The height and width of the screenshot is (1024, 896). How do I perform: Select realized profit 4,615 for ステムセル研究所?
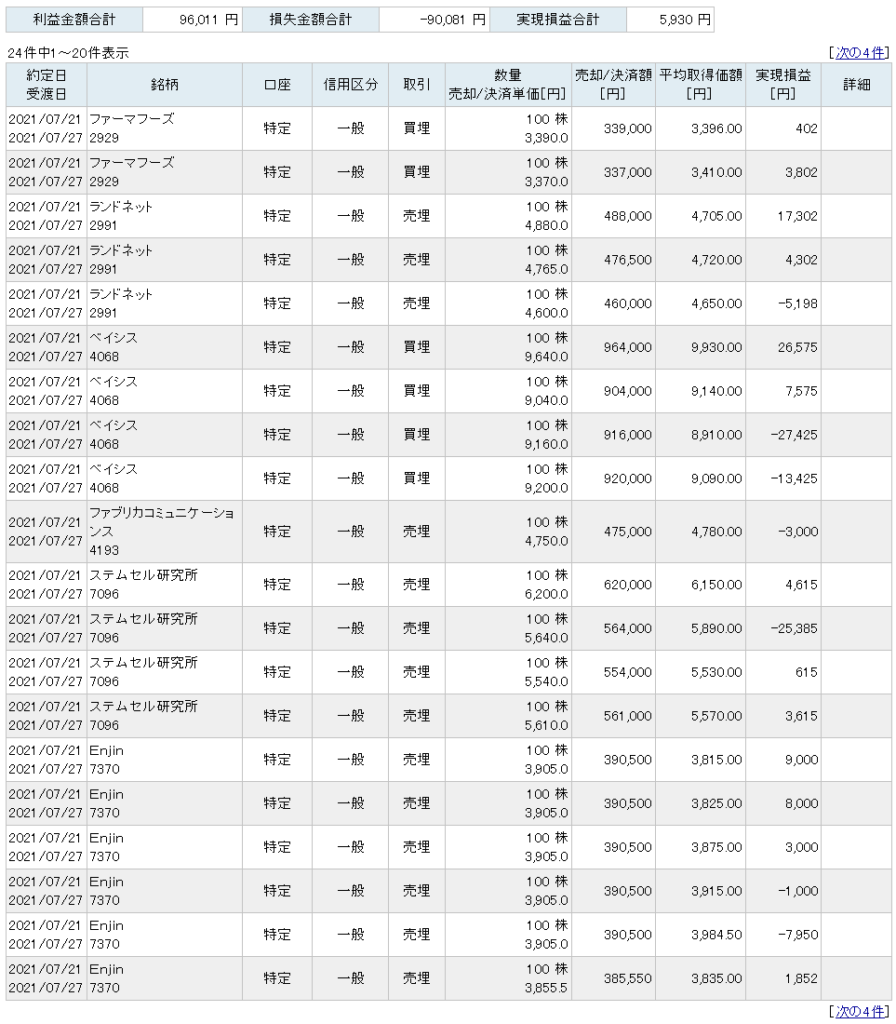(x=783, y=584)
